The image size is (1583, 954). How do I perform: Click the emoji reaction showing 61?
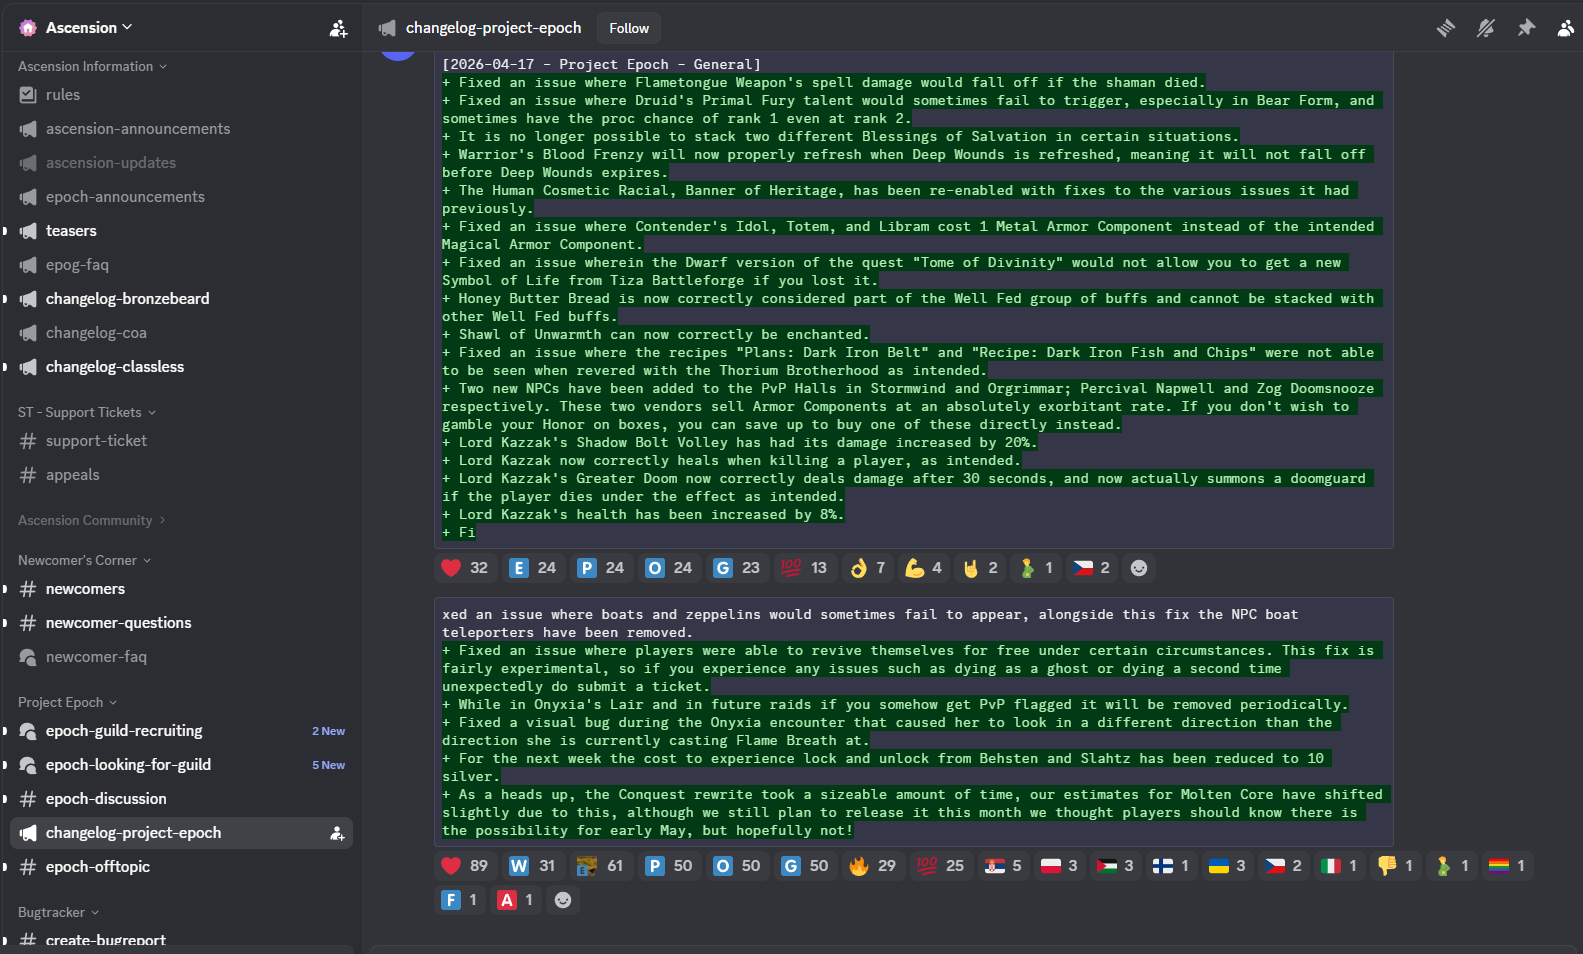tap(601, 866)
